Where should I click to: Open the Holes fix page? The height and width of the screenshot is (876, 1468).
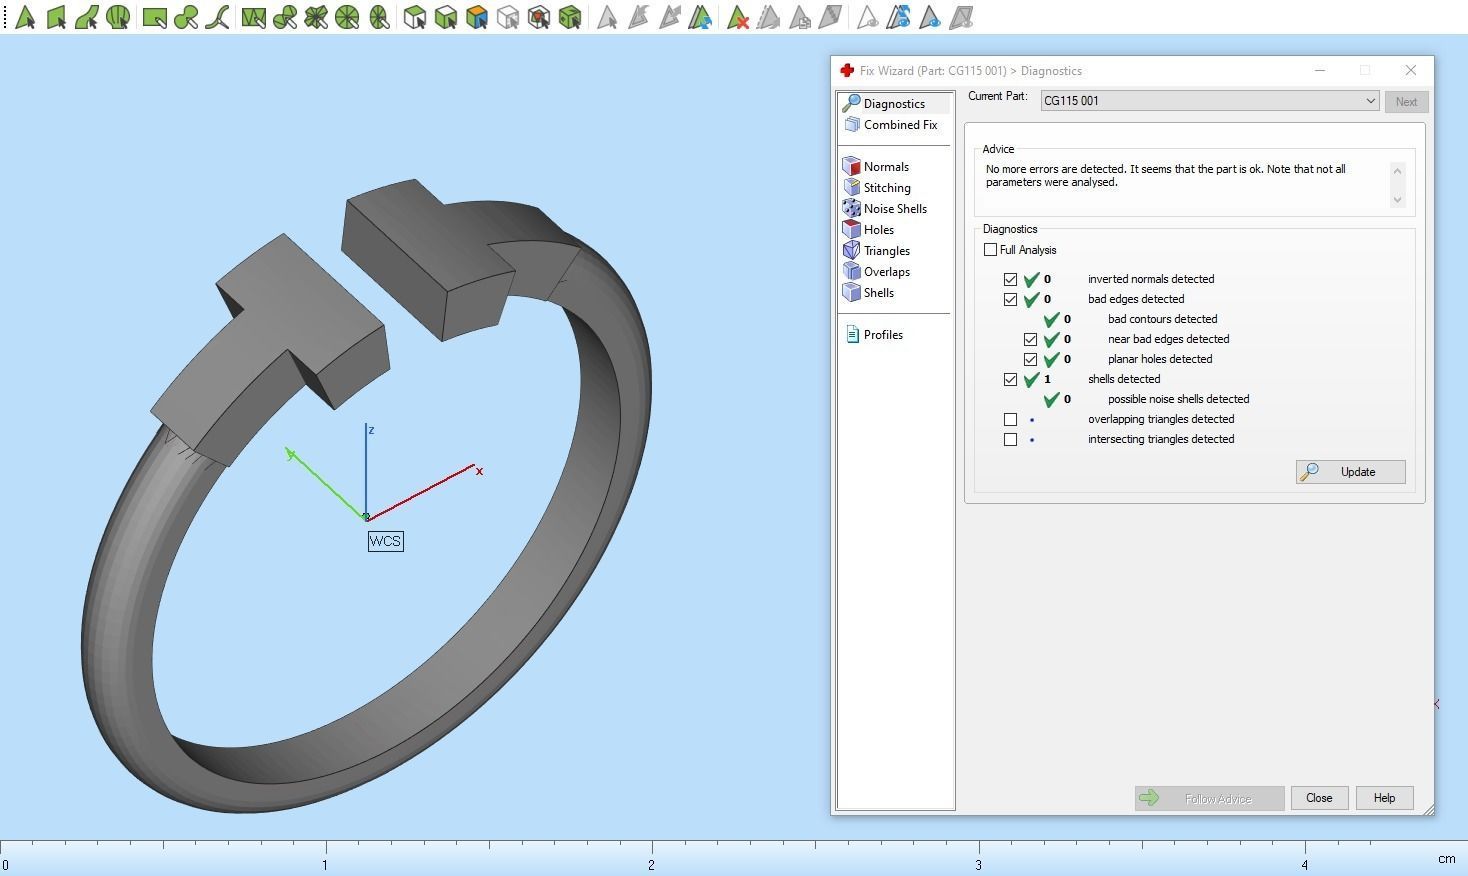(x=879, y=230)
